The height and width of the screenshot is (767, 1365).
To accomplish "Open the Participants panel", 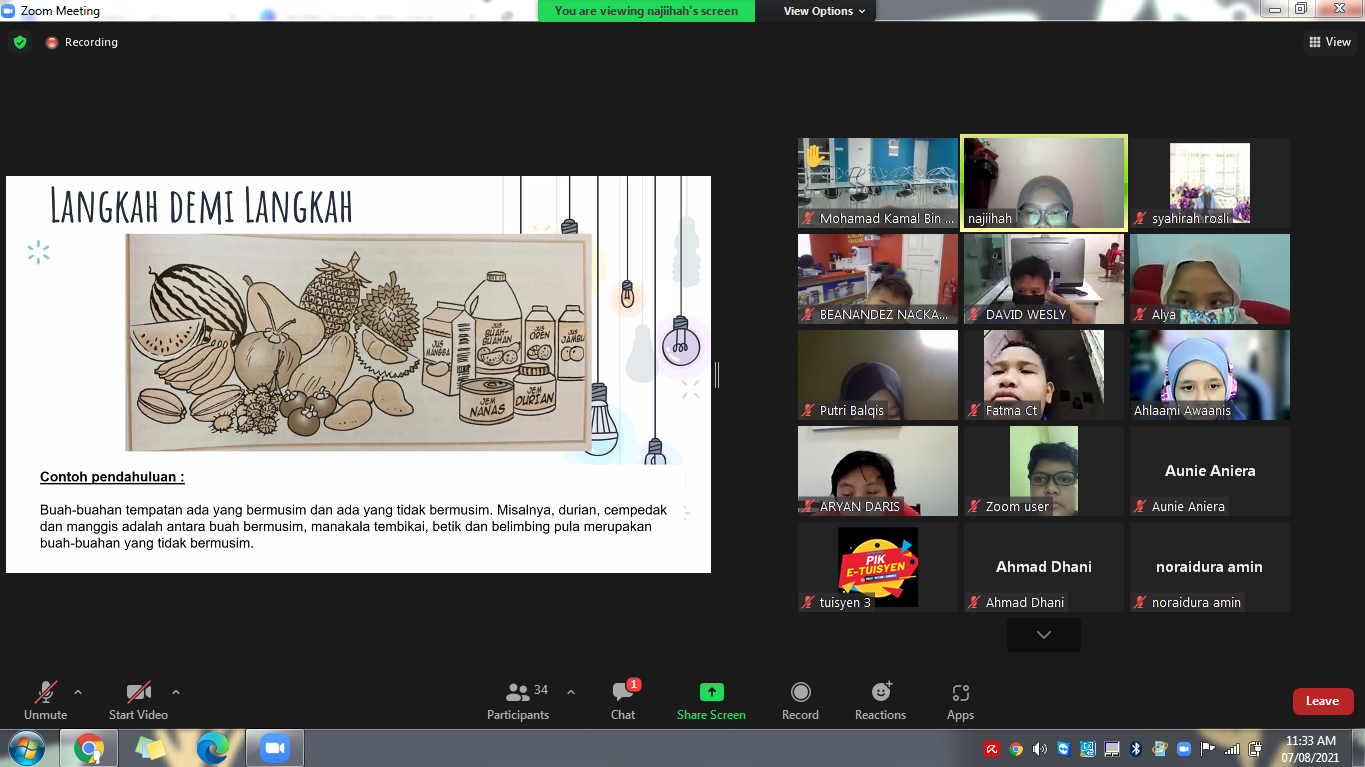I will click(x=518, y=700).
